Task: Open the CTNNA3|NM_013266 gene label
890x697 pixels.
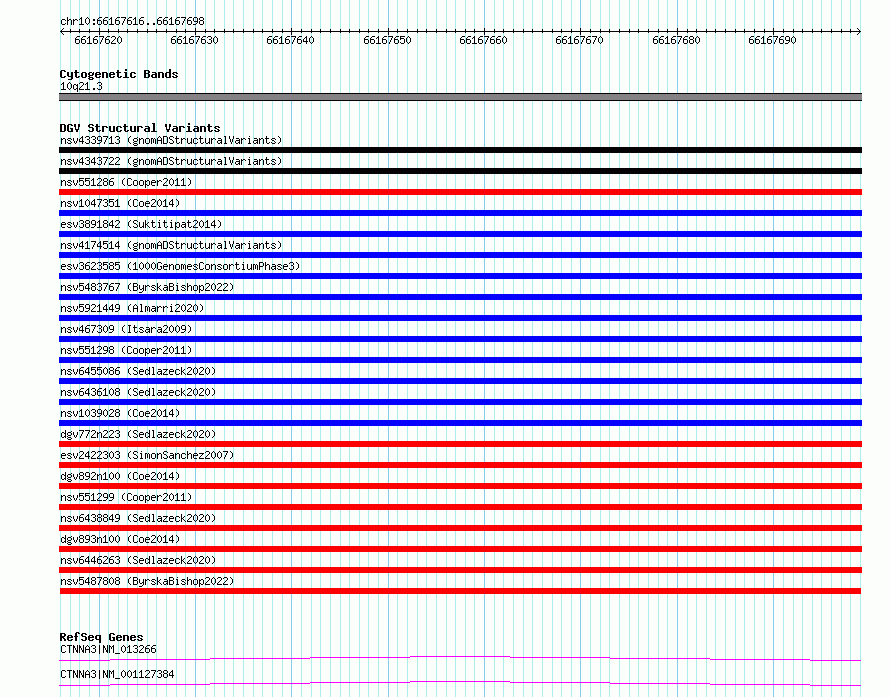Action: click(108, 649)
